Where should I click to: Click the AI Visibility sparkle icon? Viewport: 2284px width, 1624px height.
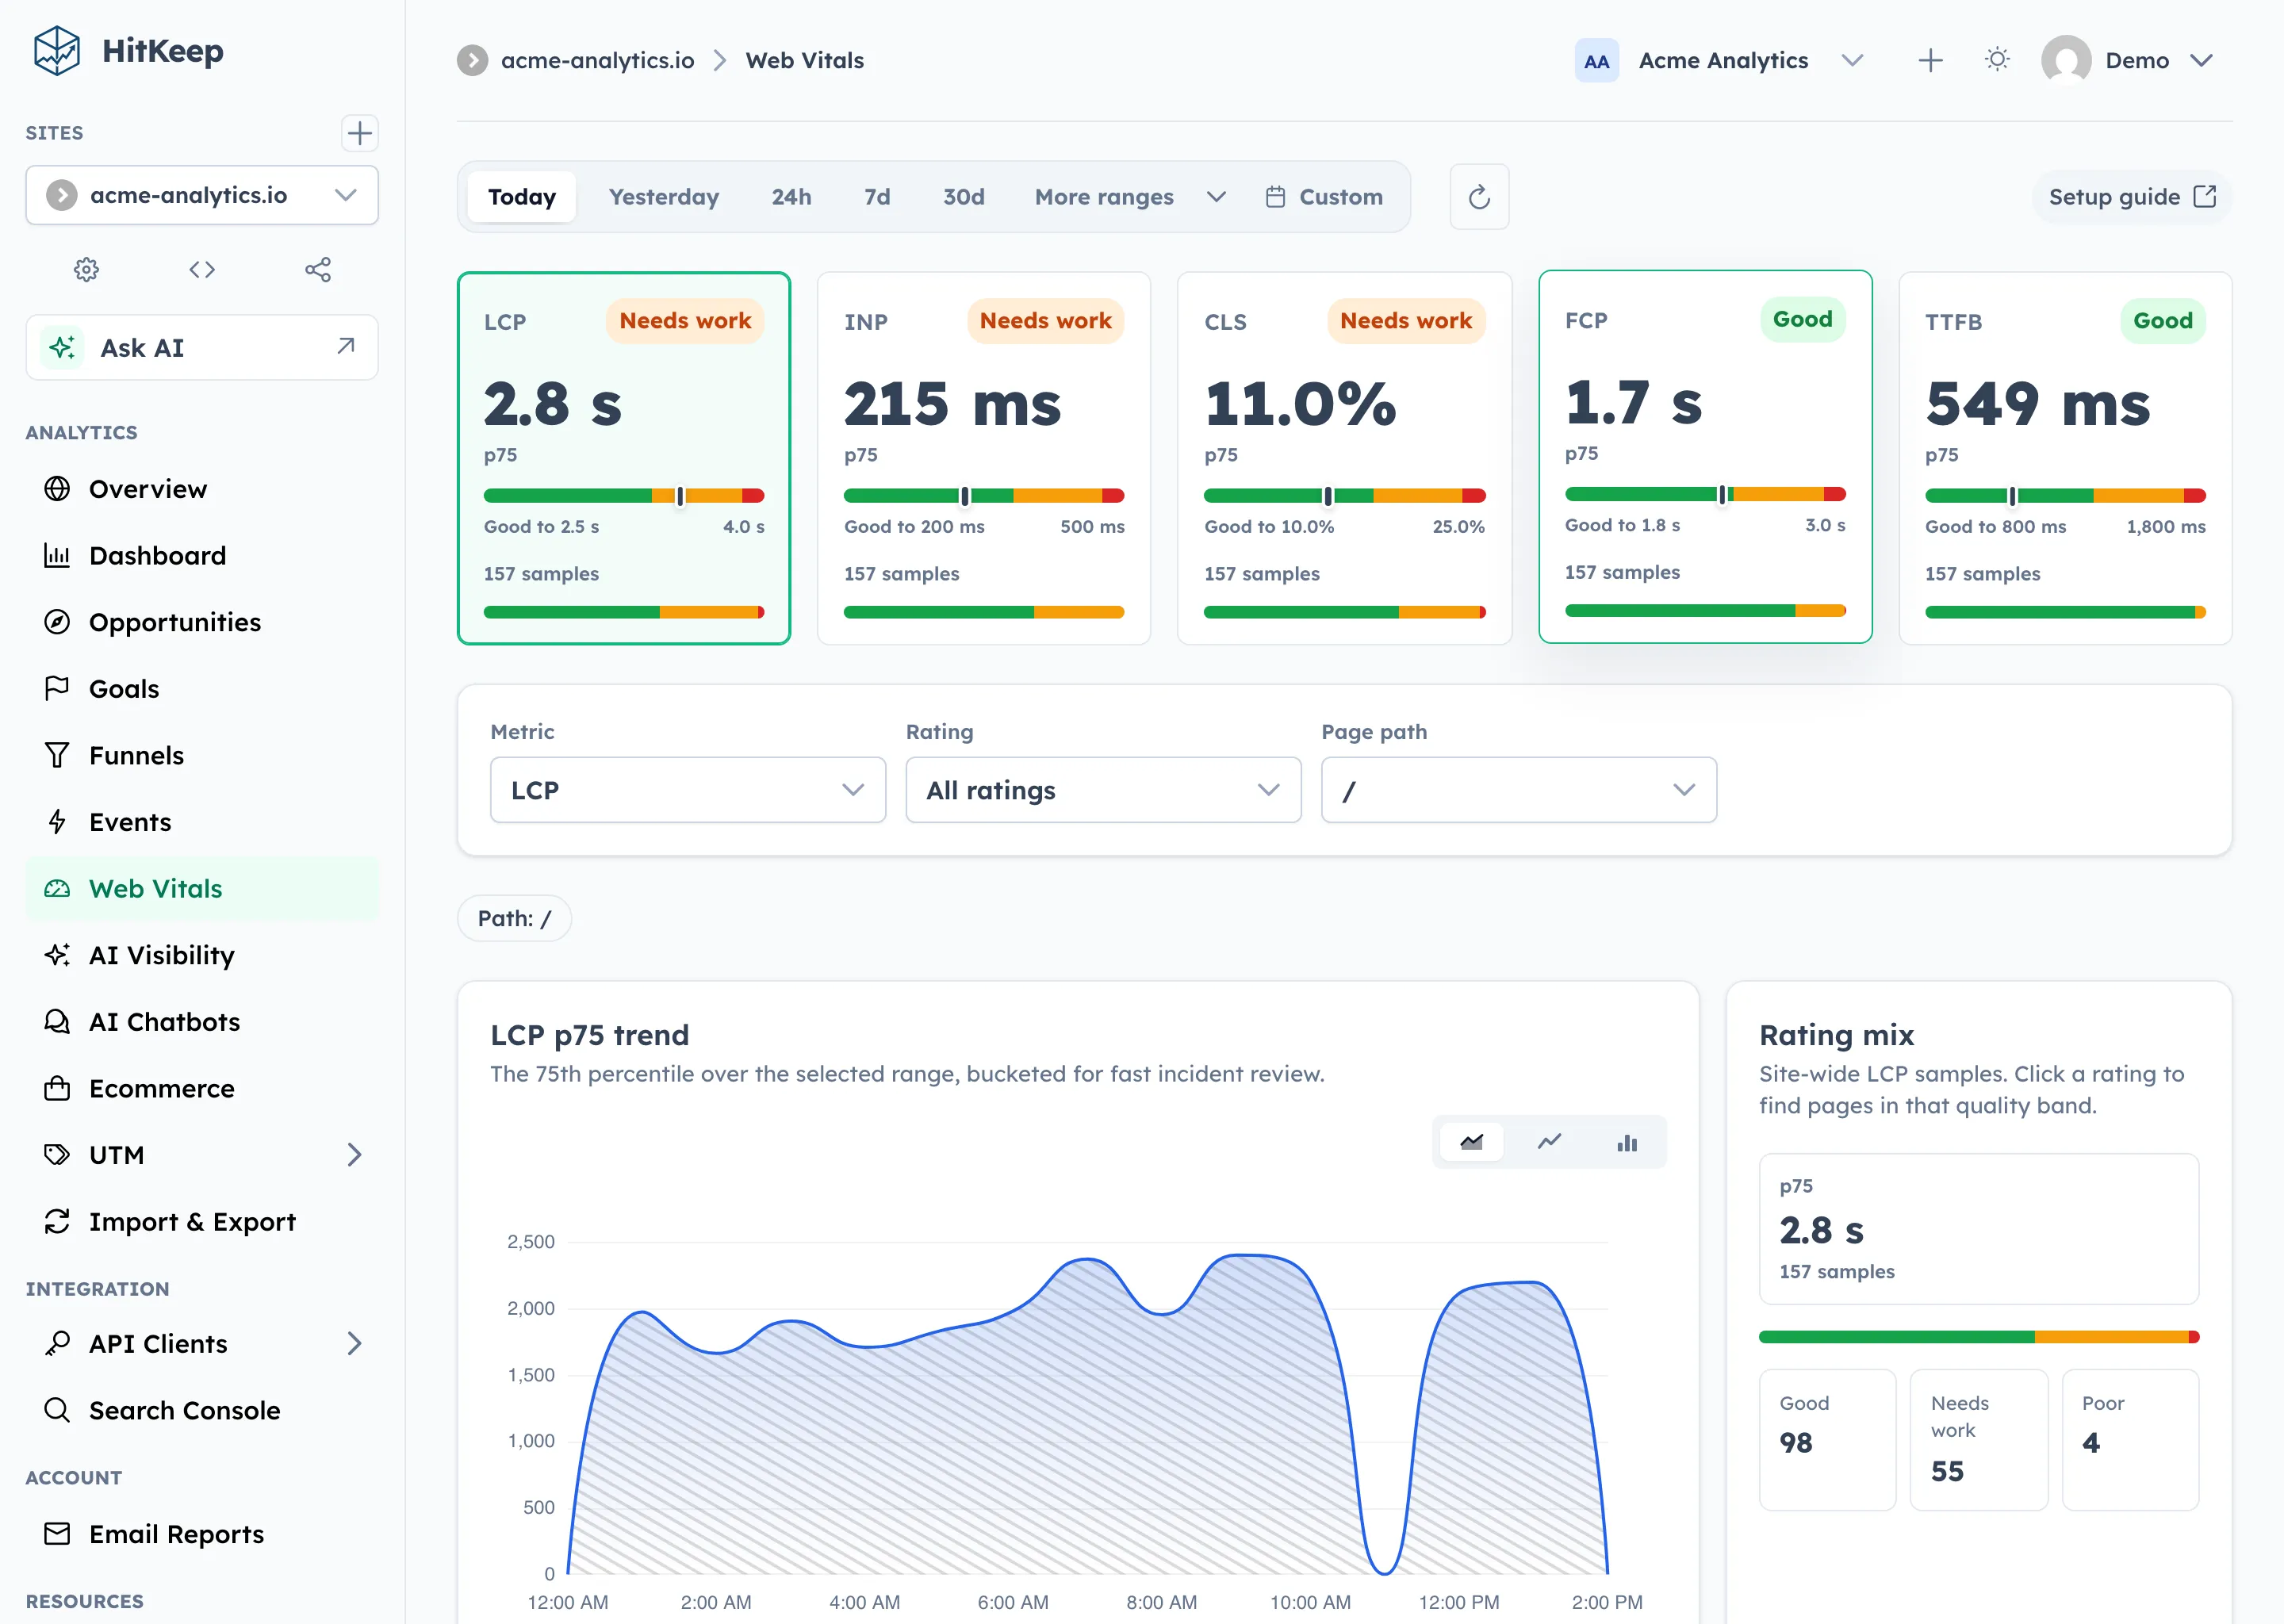57,955
